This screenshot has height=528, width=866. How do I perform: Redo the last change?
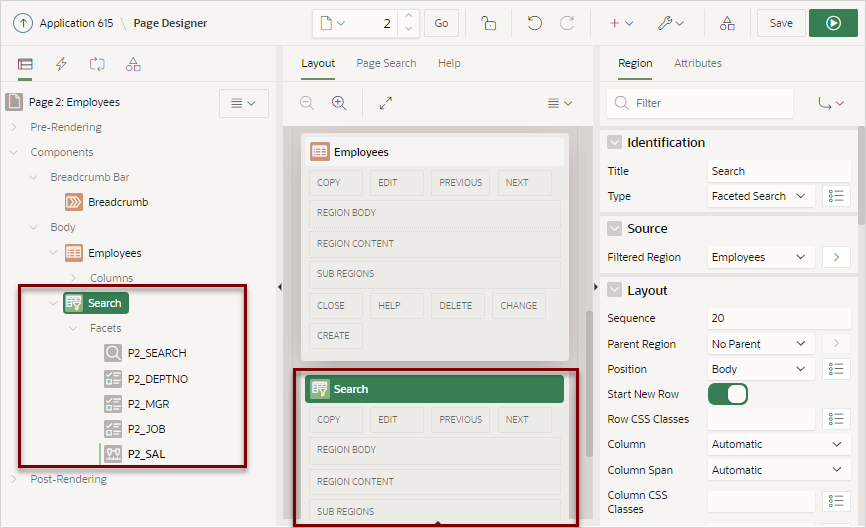[567, 23]
